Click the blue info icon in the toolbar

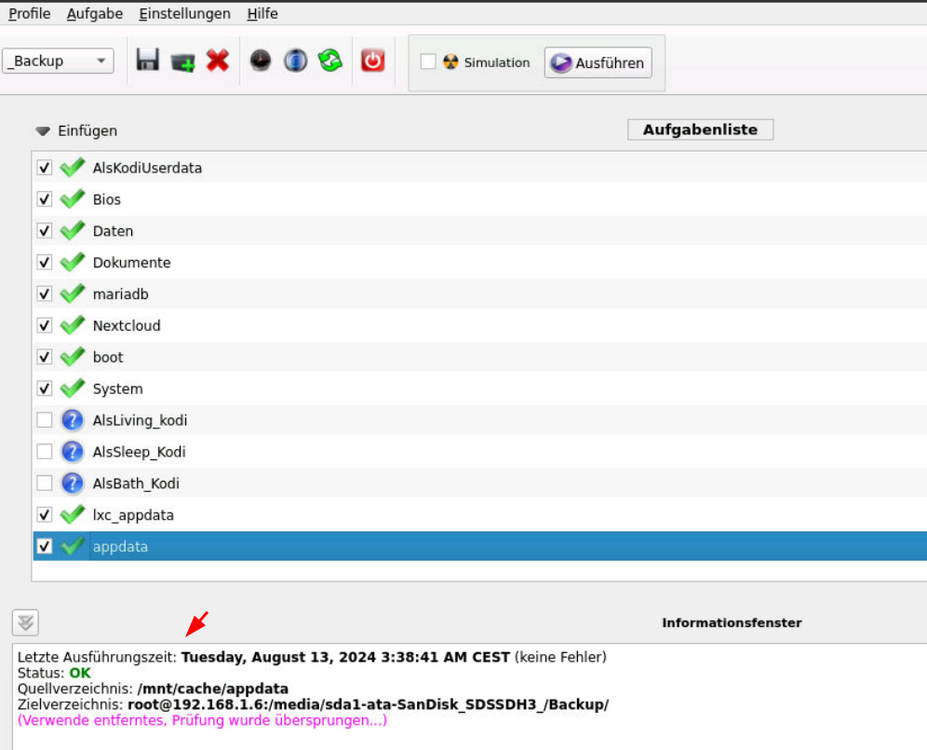pyautogui.click(x=295, y=60)
